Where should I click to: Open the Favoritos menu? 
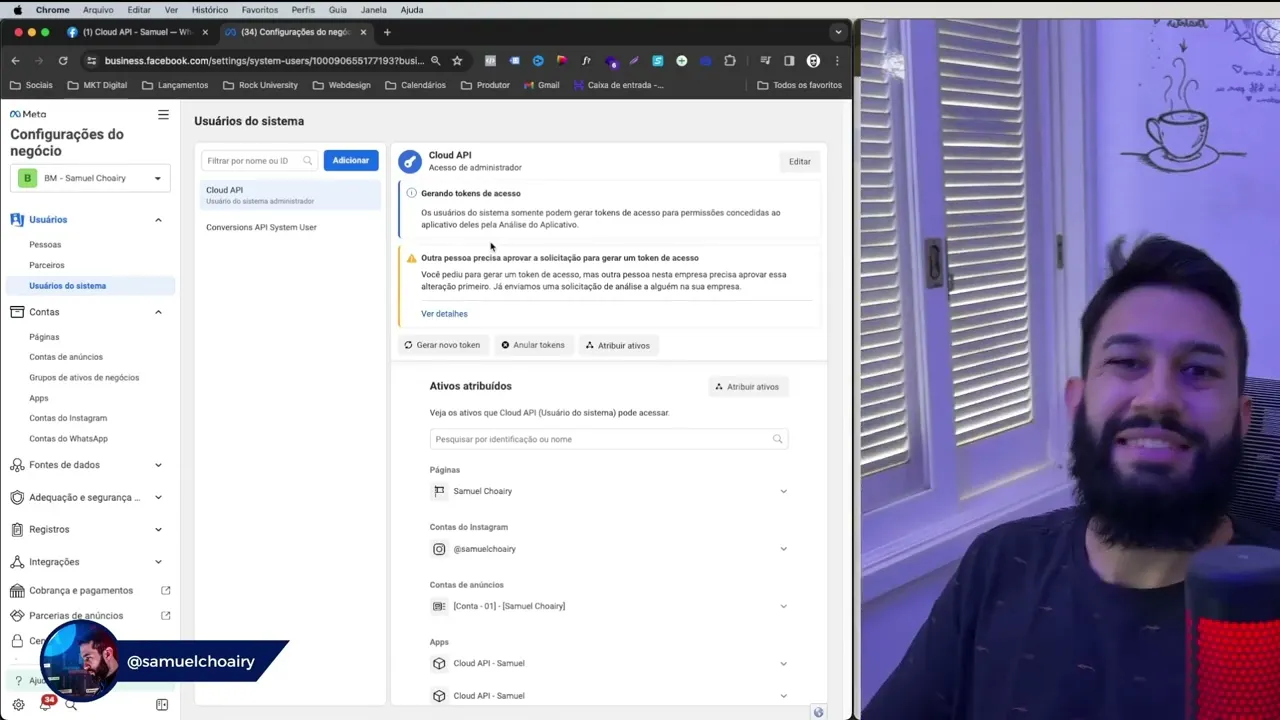point(260,10)
